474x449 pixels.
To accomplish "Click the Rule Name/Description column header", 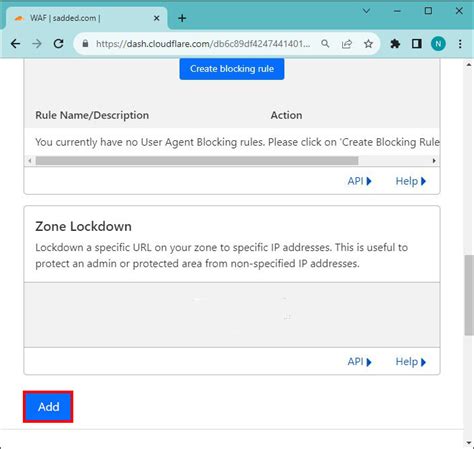I will point(92,115).
